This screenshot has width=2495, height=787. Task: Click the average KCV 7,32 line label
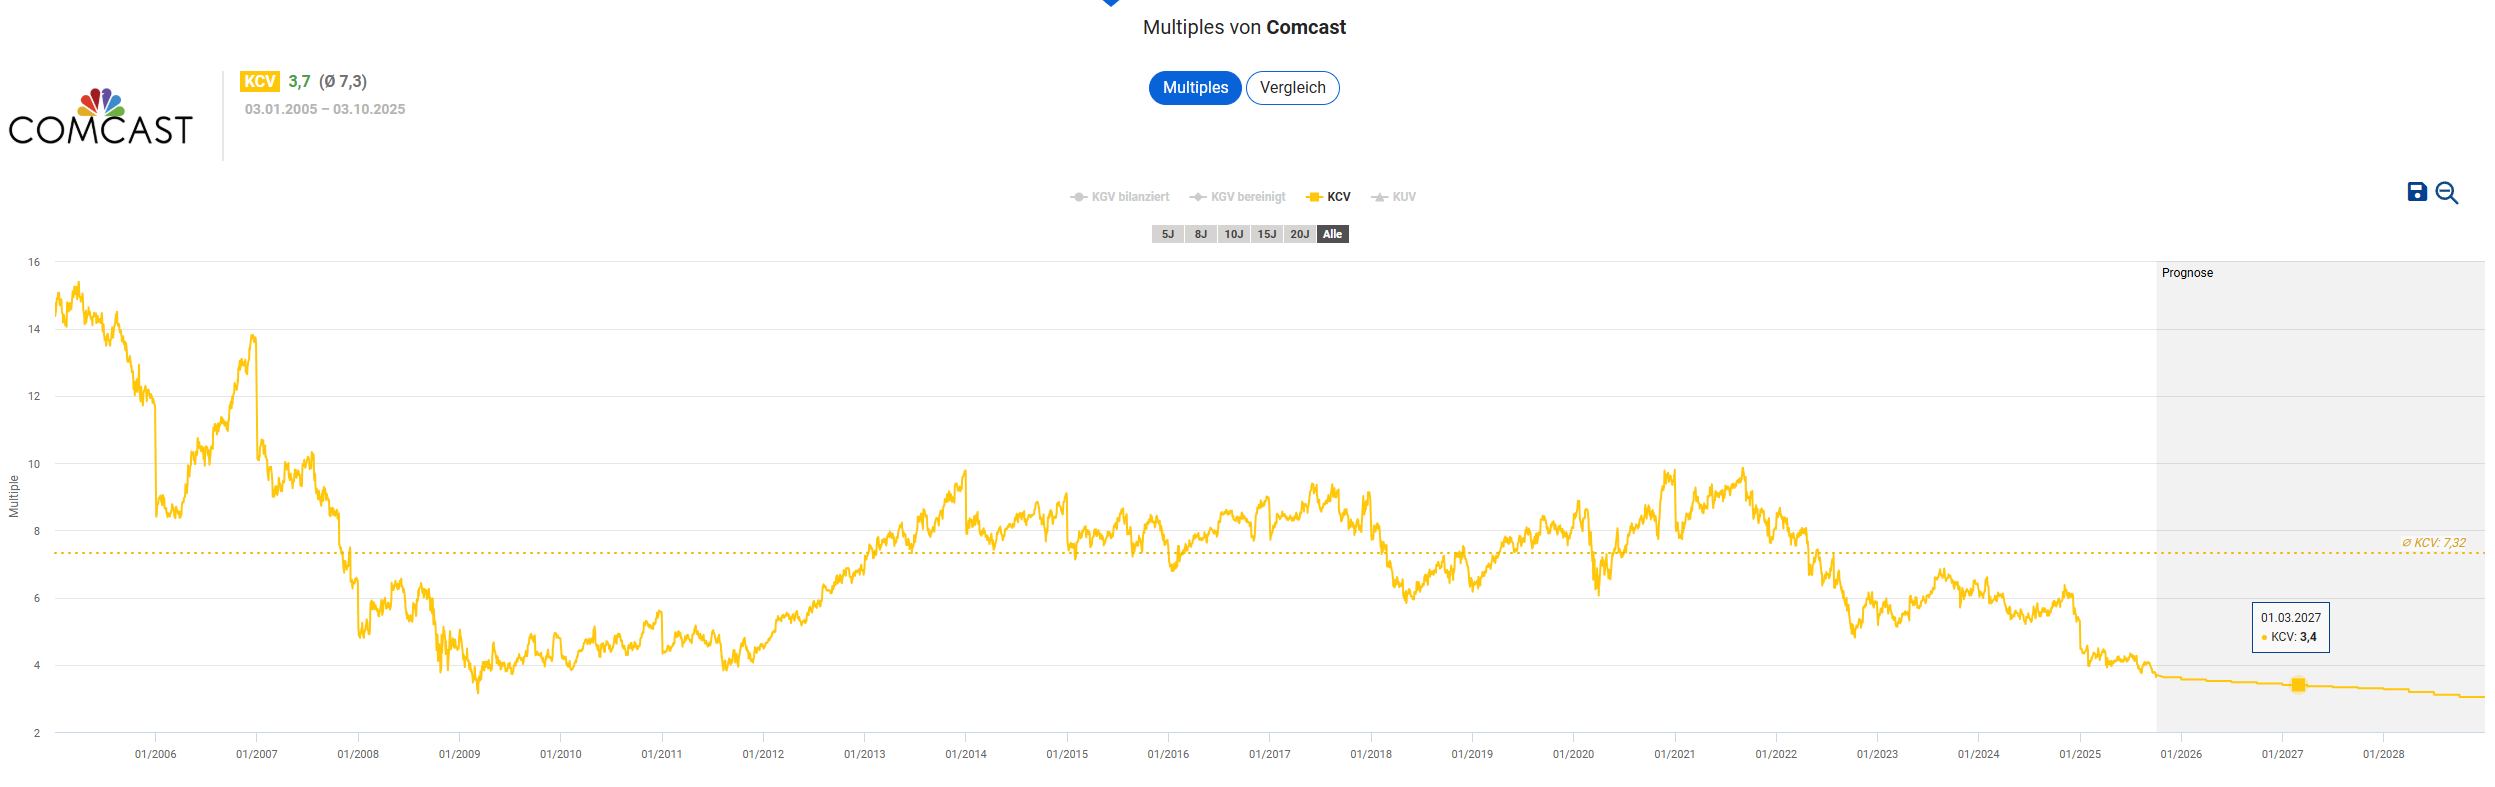(x=2433, y=543)
